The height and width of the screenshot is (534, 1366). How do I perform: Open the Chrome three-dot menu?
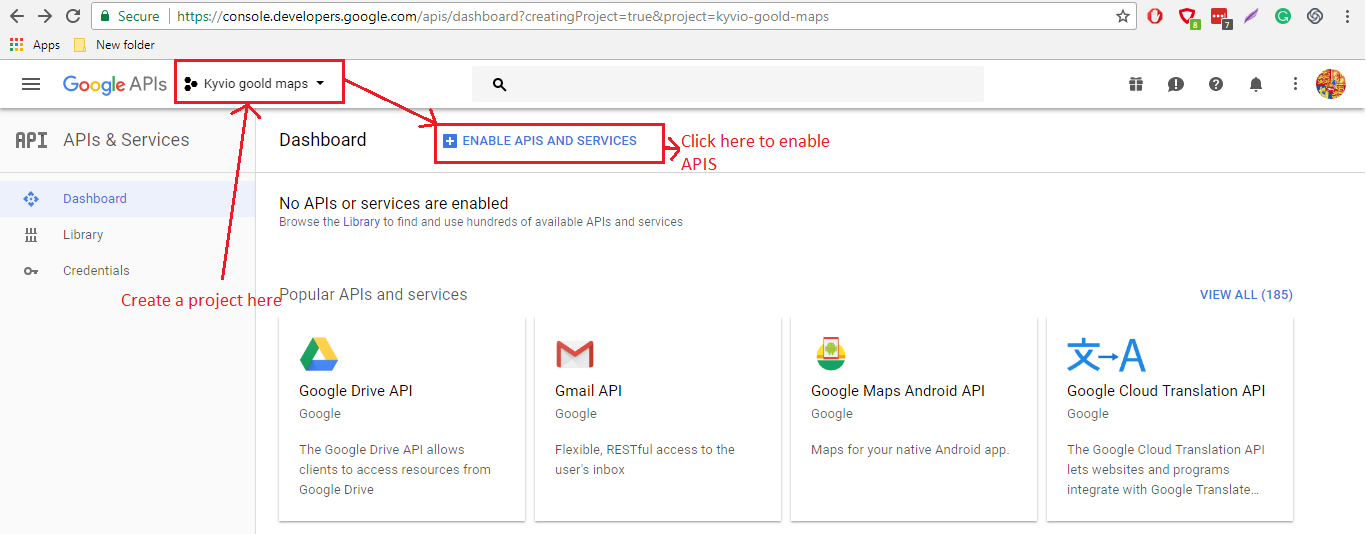(1347, 16)
